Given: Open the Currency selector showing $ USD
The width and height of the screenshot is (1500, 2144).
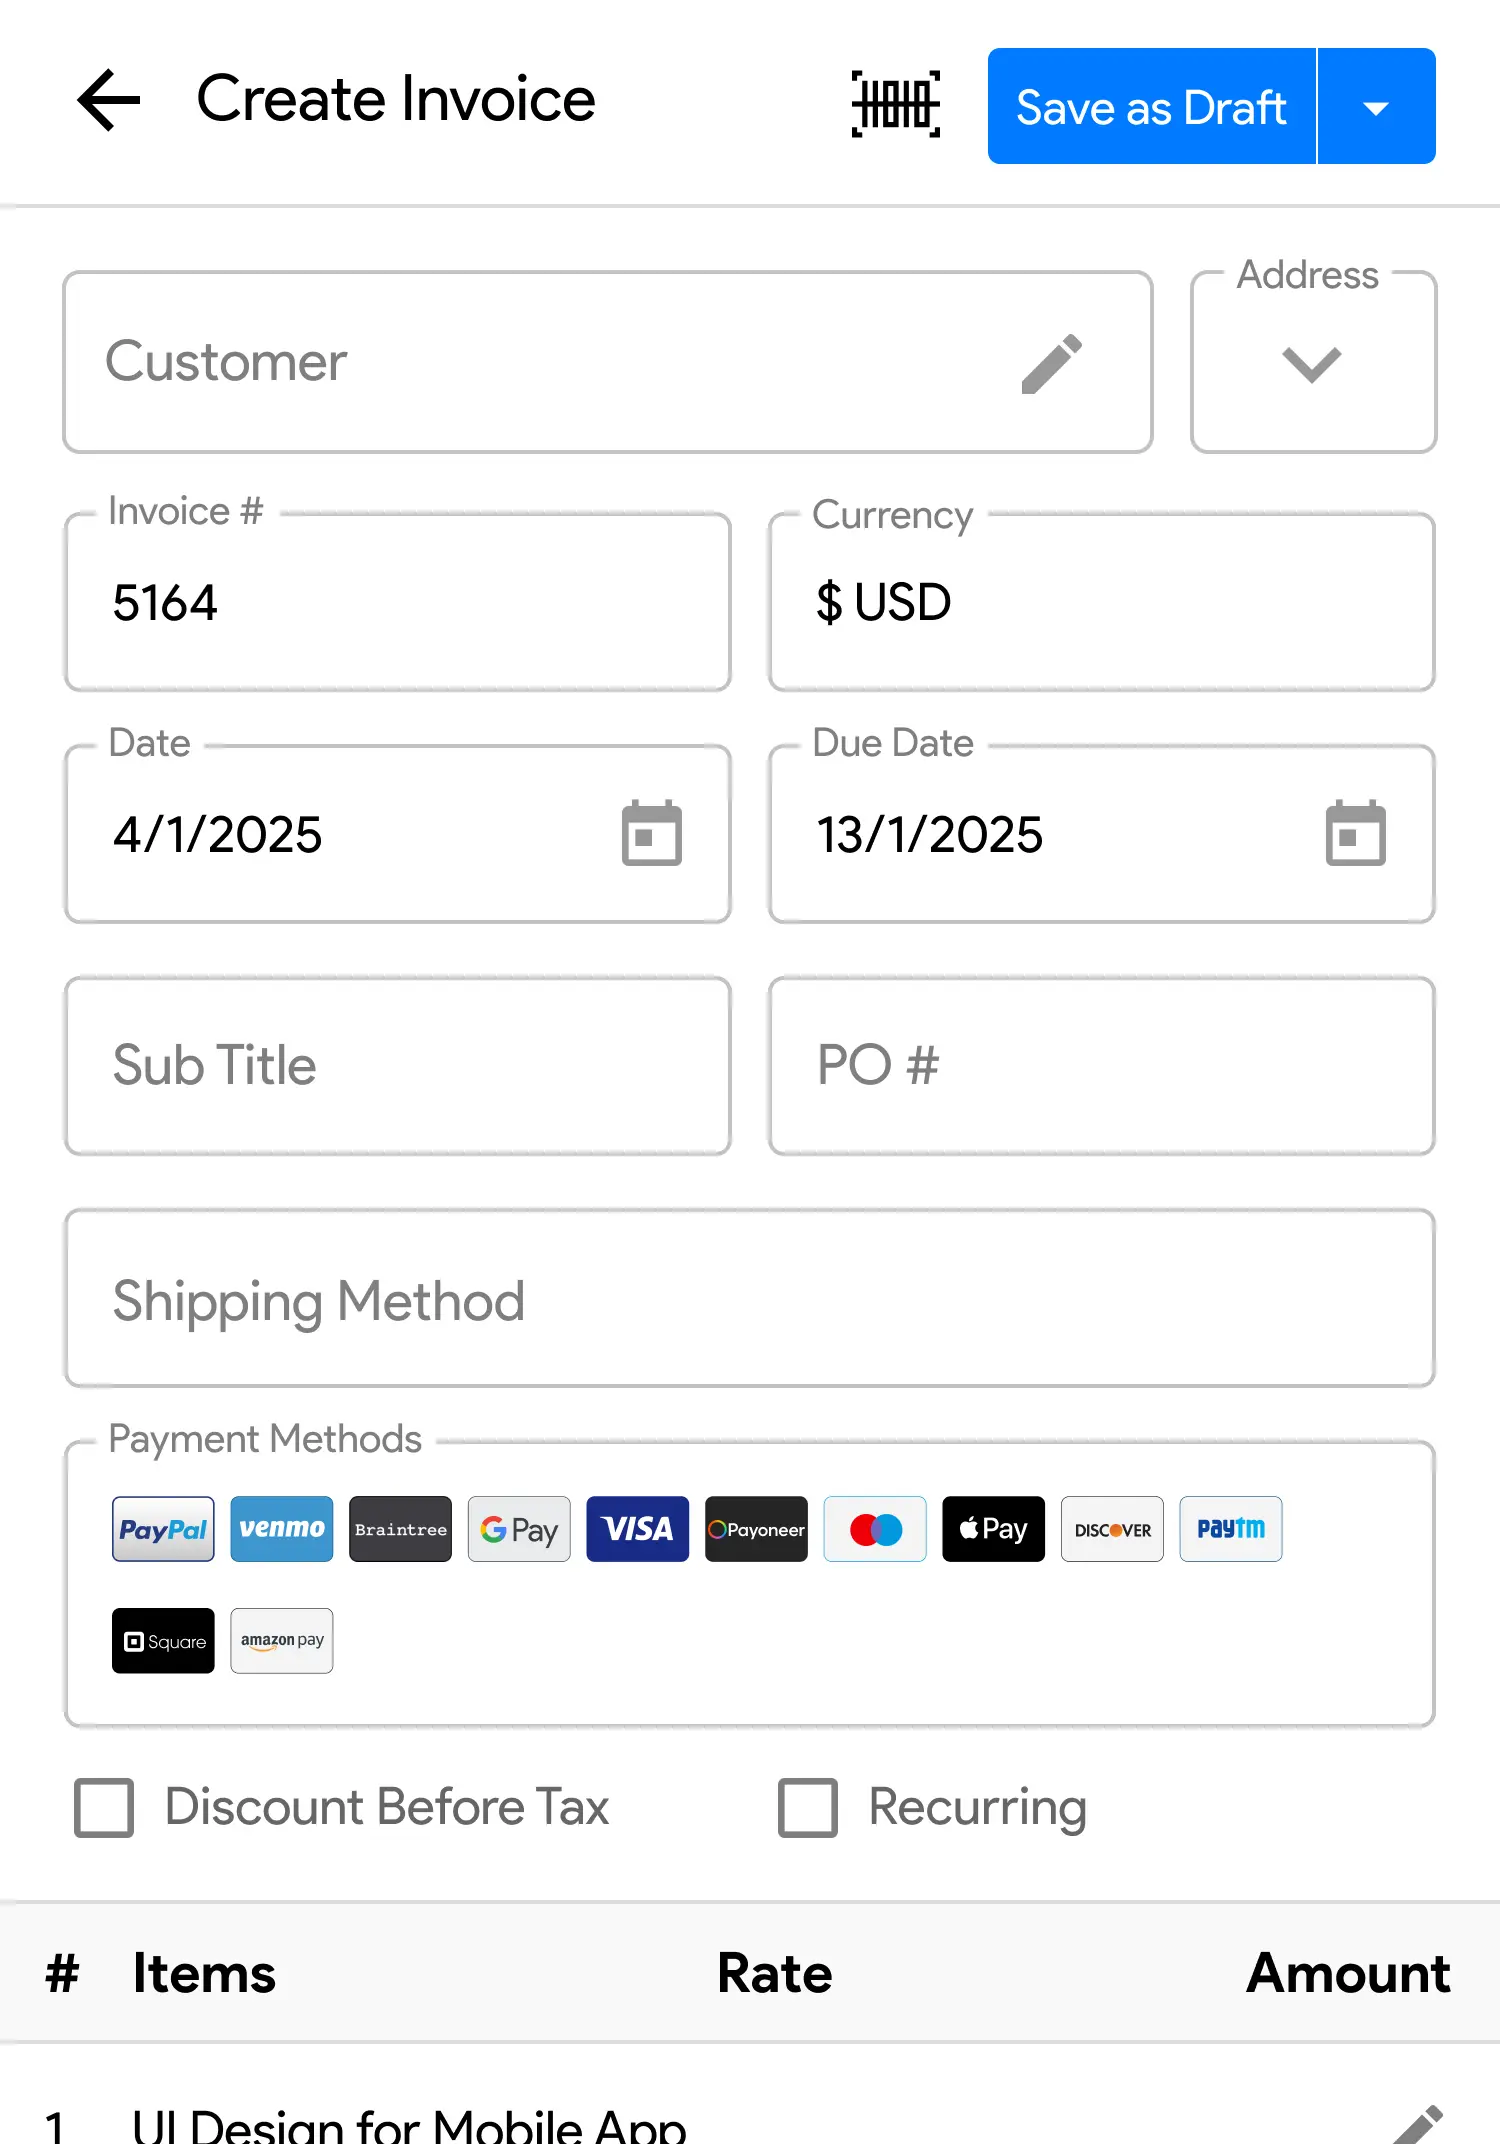Looking at the screenshot, I should pos(1102,602).
